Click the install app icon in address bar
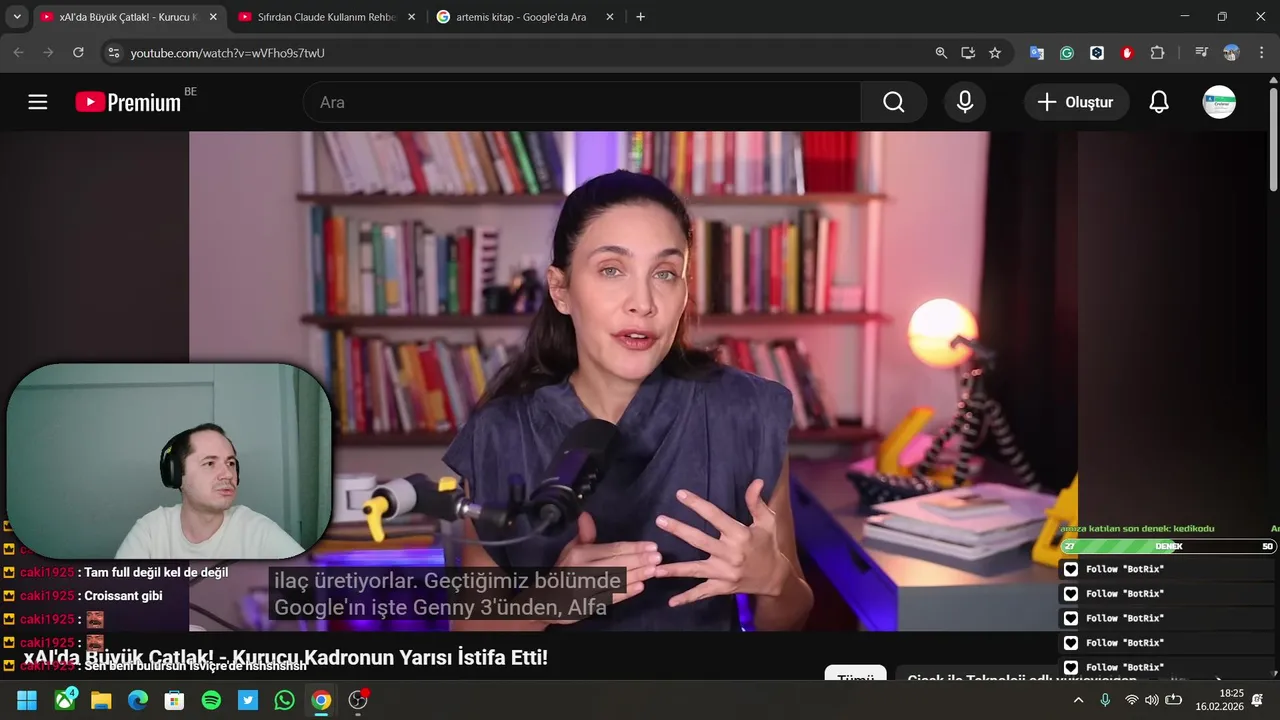The height and width of the screenshot is (720, 1280). pos(968,53)
